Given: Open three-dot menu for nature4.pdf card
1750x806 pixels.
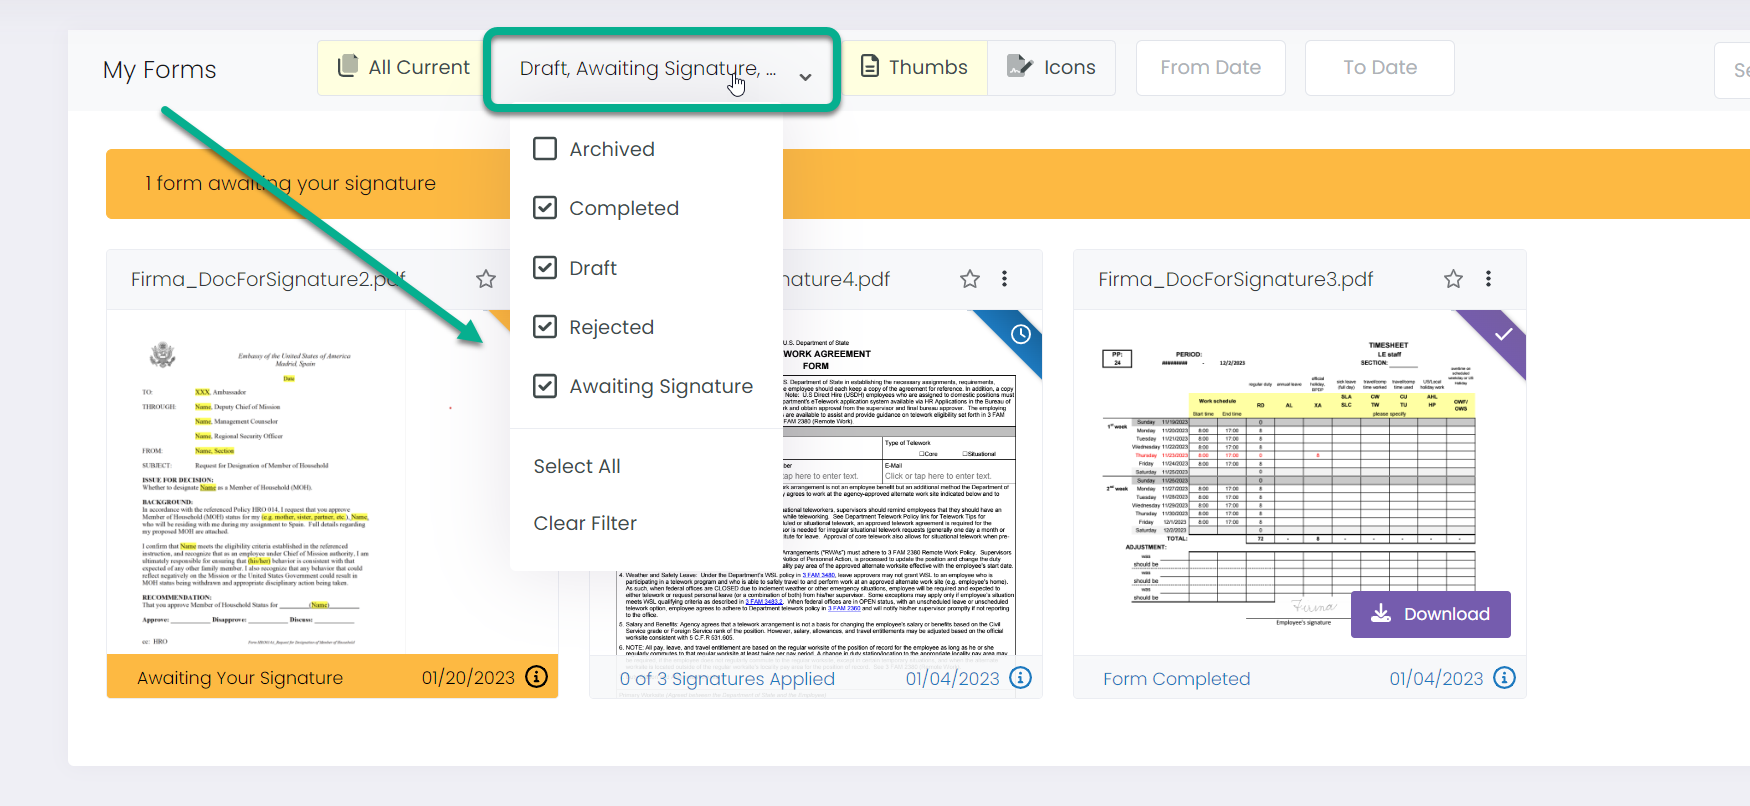Looking at the screenshot, I should point(1005,279).
